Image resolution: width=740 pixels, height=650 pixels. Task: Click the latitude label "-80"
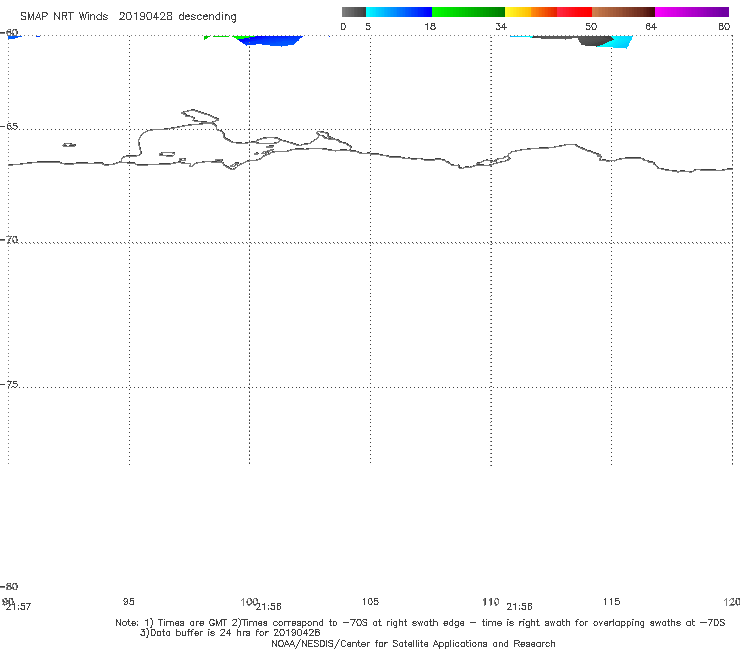[9, 587]
